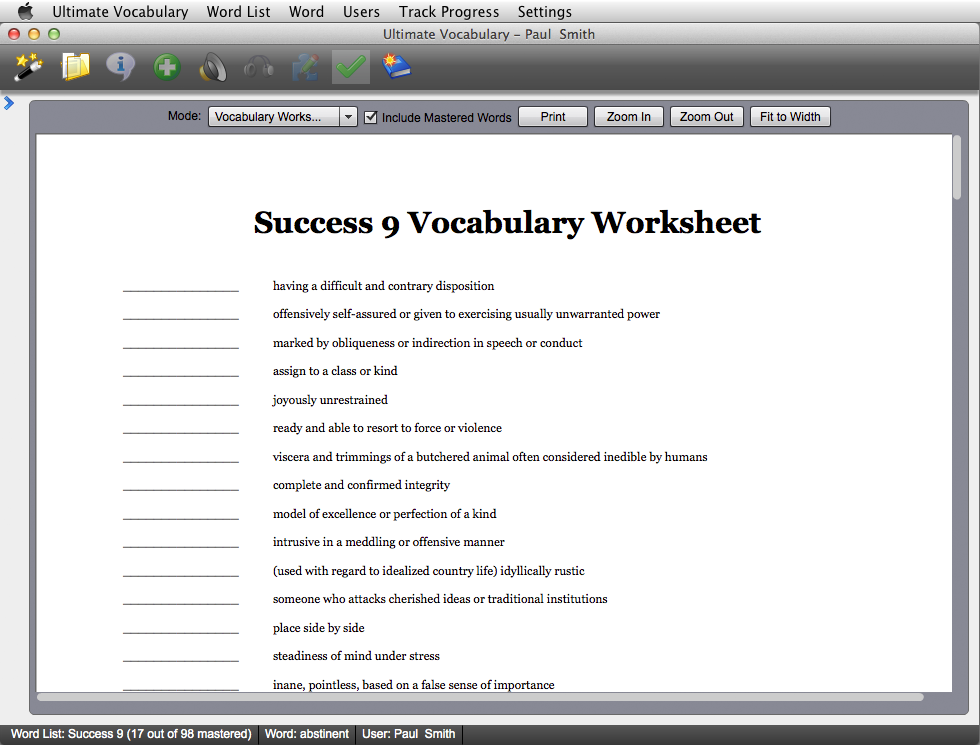The height and width of the screenshot is (745, 980).
Task: Open the Settings menu
Action: 544,12
